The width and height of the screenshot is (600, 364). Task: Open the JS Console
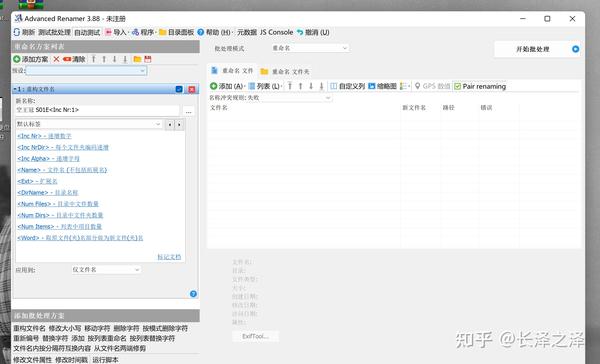(x=276, y=32)
